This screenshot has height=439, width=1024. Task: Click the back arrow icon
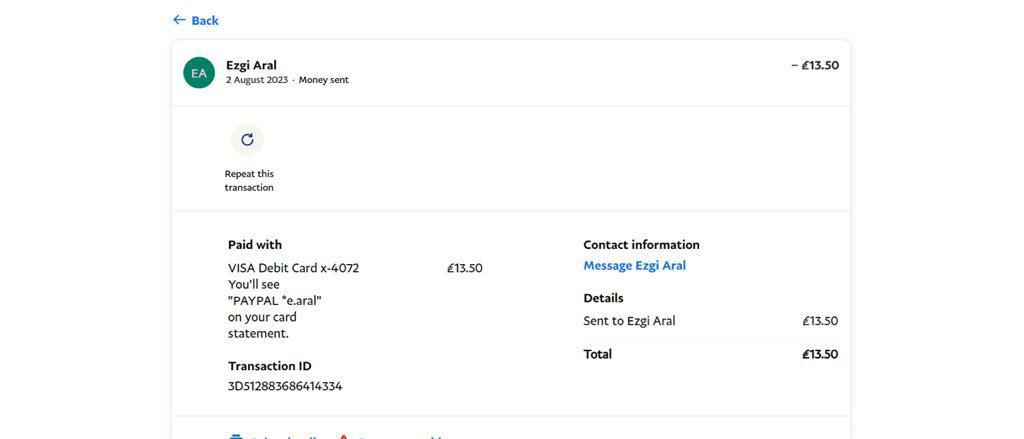pyautogui.click(x=179, y=20)
